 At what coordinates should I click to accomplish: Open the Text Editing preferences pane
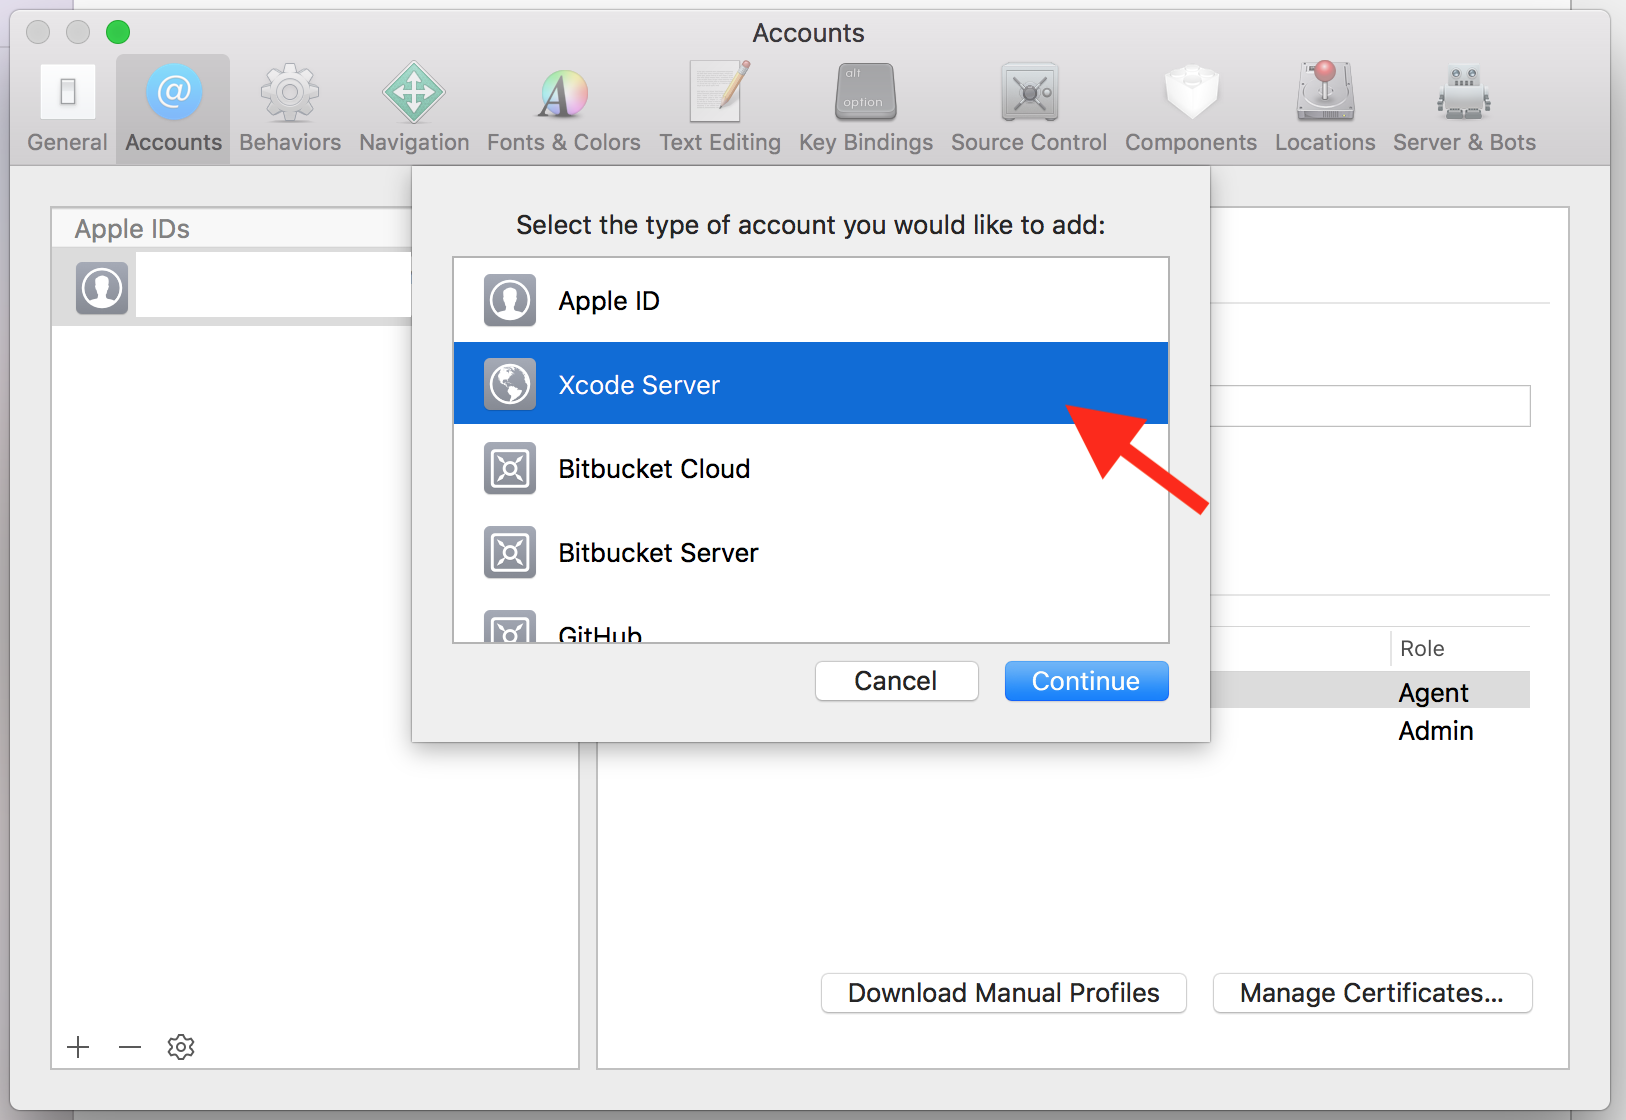point(720,109)
